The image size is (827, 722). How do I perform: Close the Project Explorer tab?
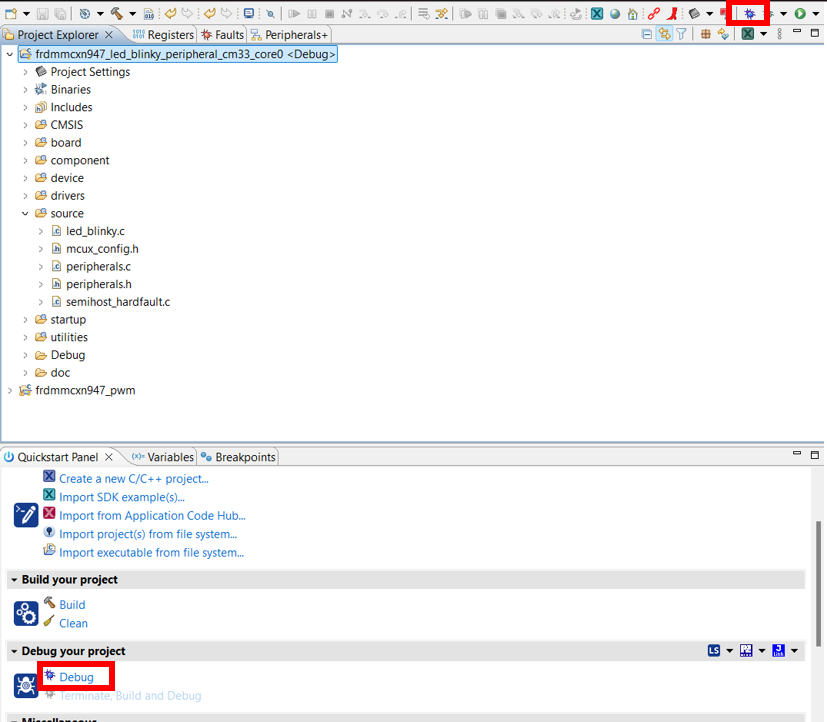coord(109,35)
